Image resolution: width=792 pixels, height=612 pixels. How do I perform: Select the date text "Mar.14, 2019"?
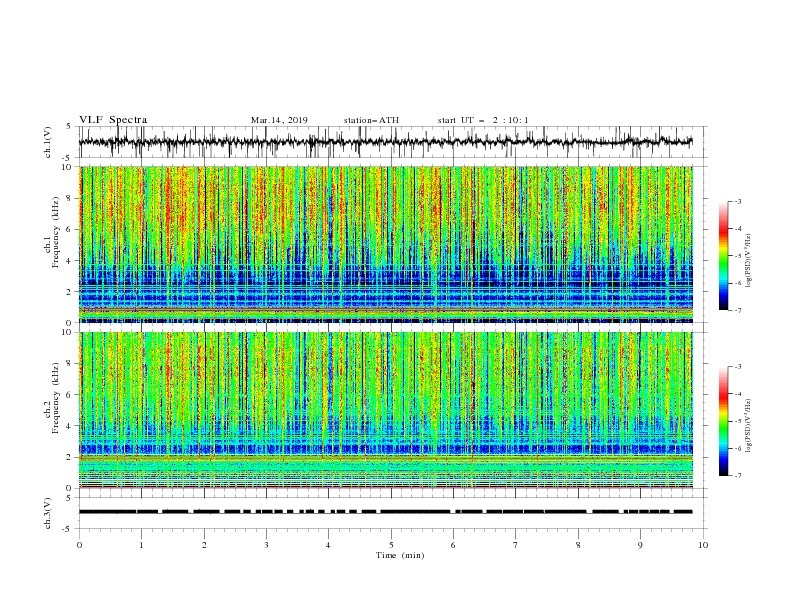coord(279,120)
